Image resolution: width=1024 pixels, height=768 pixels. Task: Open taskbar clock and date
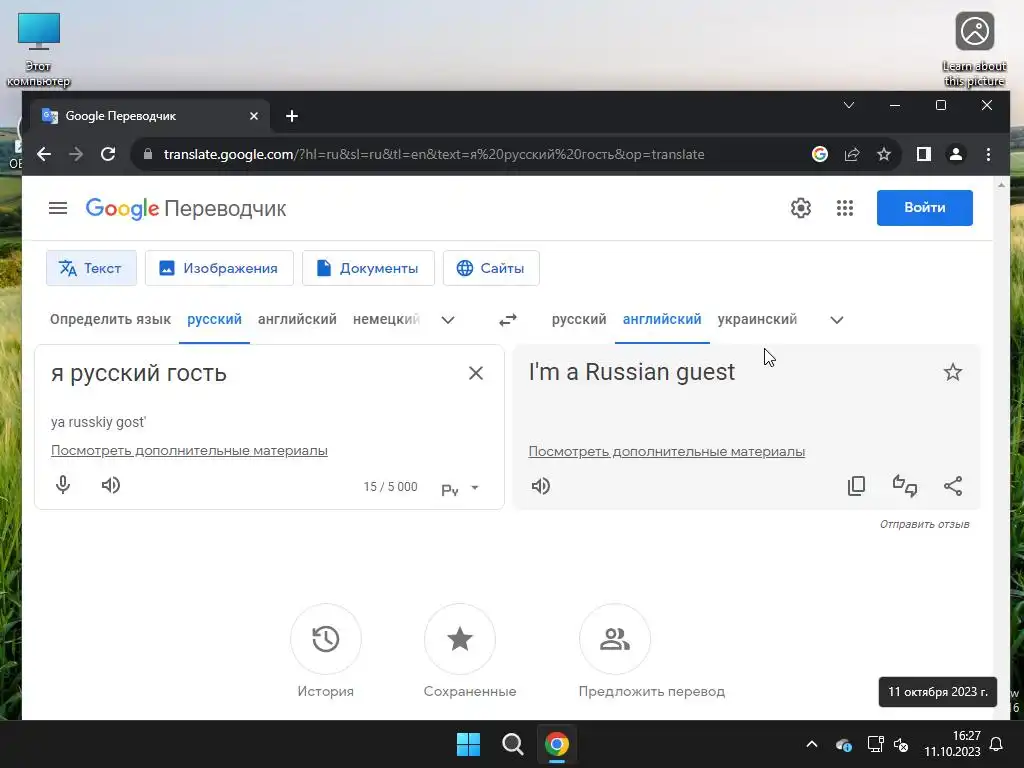coord(952,744)
